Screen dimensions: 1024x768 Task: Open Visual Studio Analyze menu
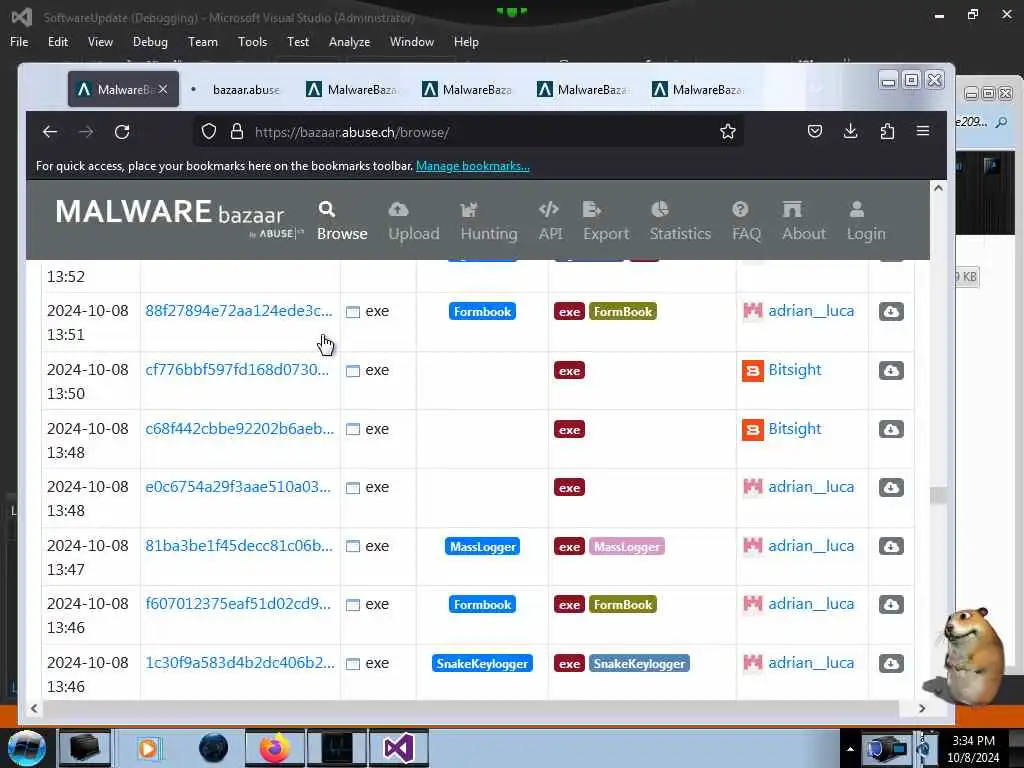pyautogui.click(x=349, y=42)
